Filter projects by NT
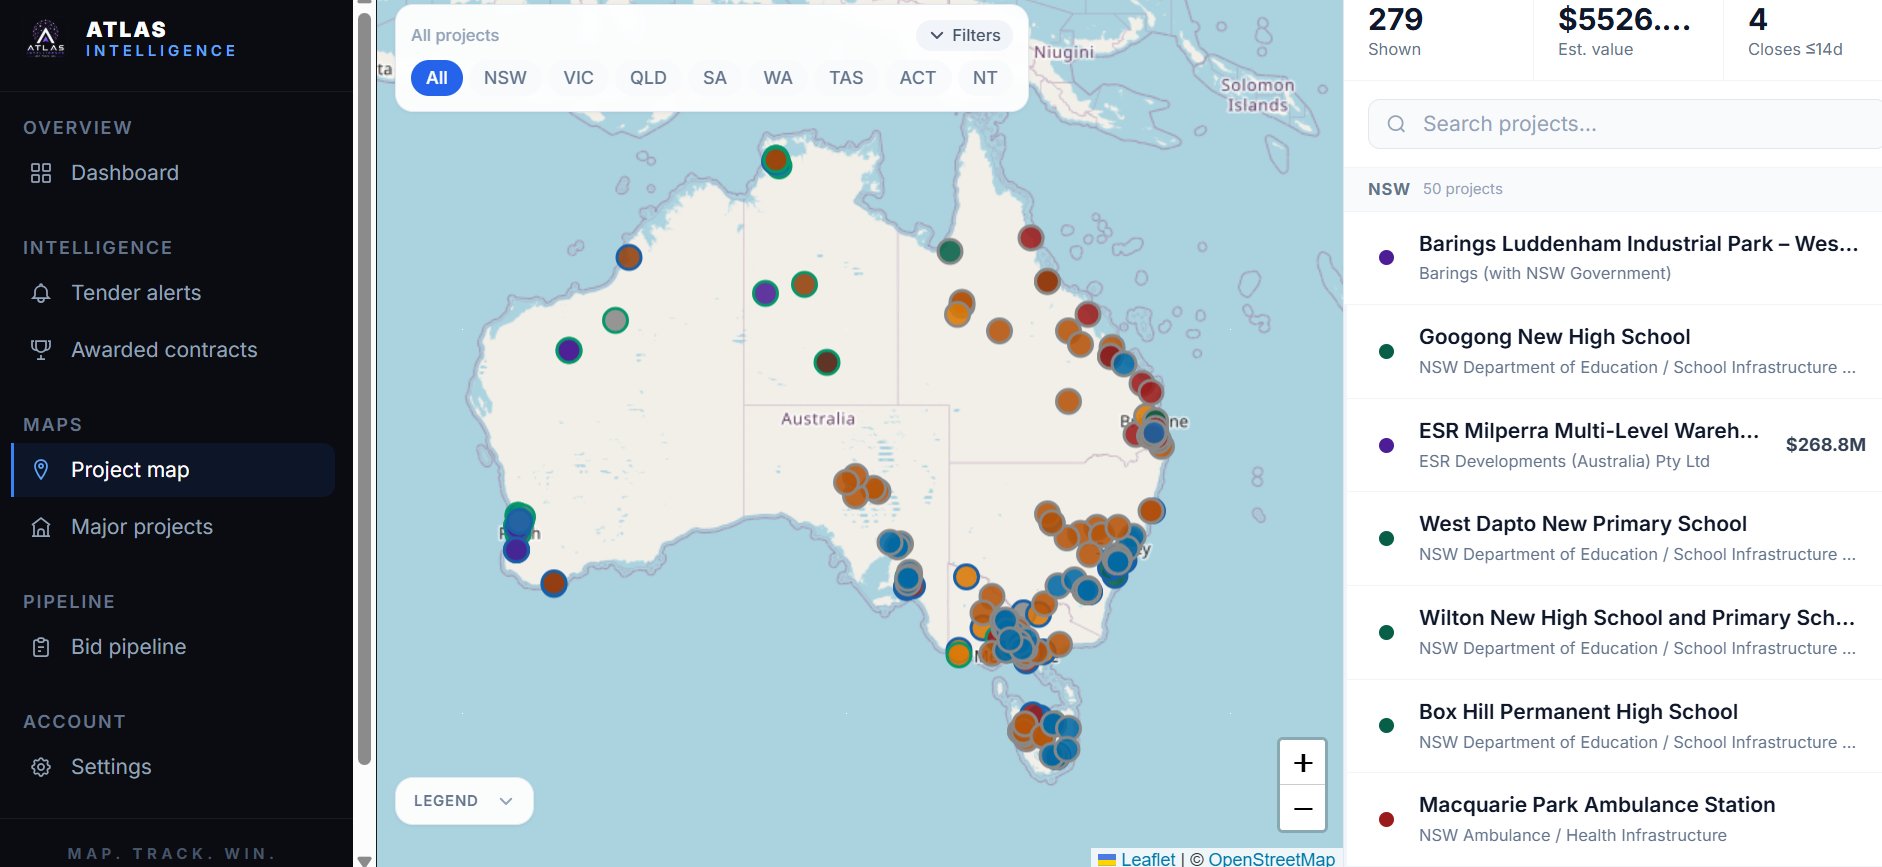Image resolution: width=1882 pixels, height=867 pixels. click(985, 78)
